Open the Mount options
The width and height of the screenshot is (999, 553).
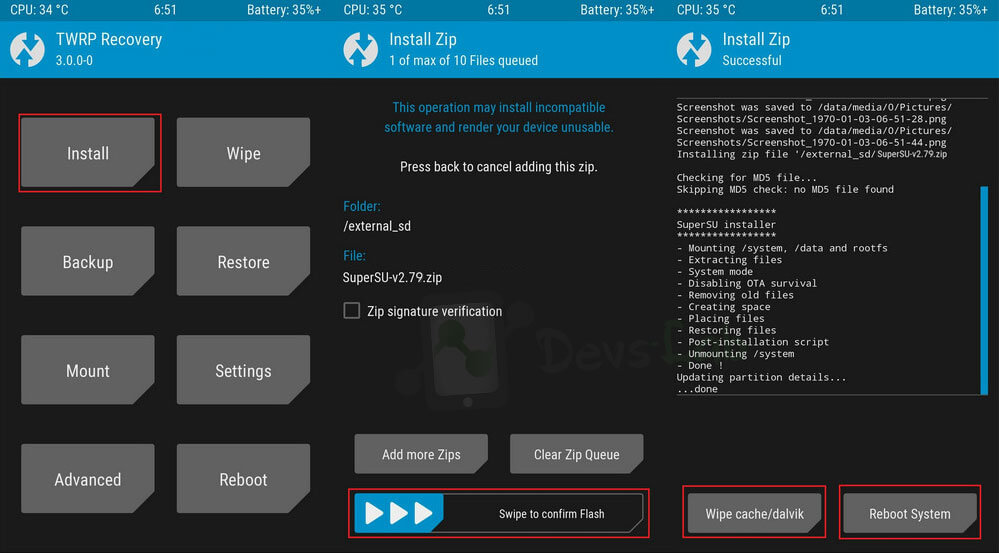pos(88,370)
